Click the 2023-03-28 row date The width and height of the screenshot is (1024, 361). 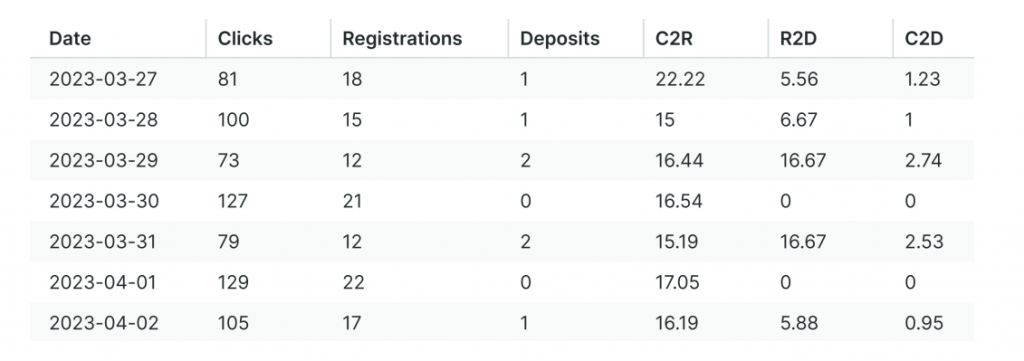[104, 120]
